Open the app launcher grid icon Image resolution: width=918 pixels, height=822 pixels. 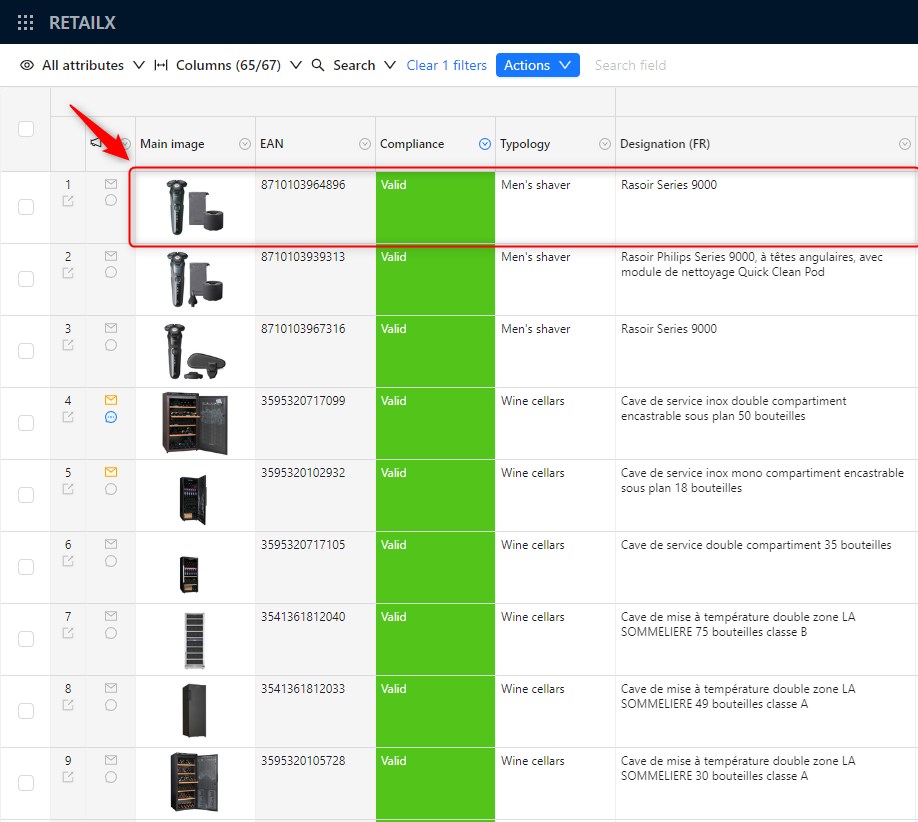tap(26, 22)
